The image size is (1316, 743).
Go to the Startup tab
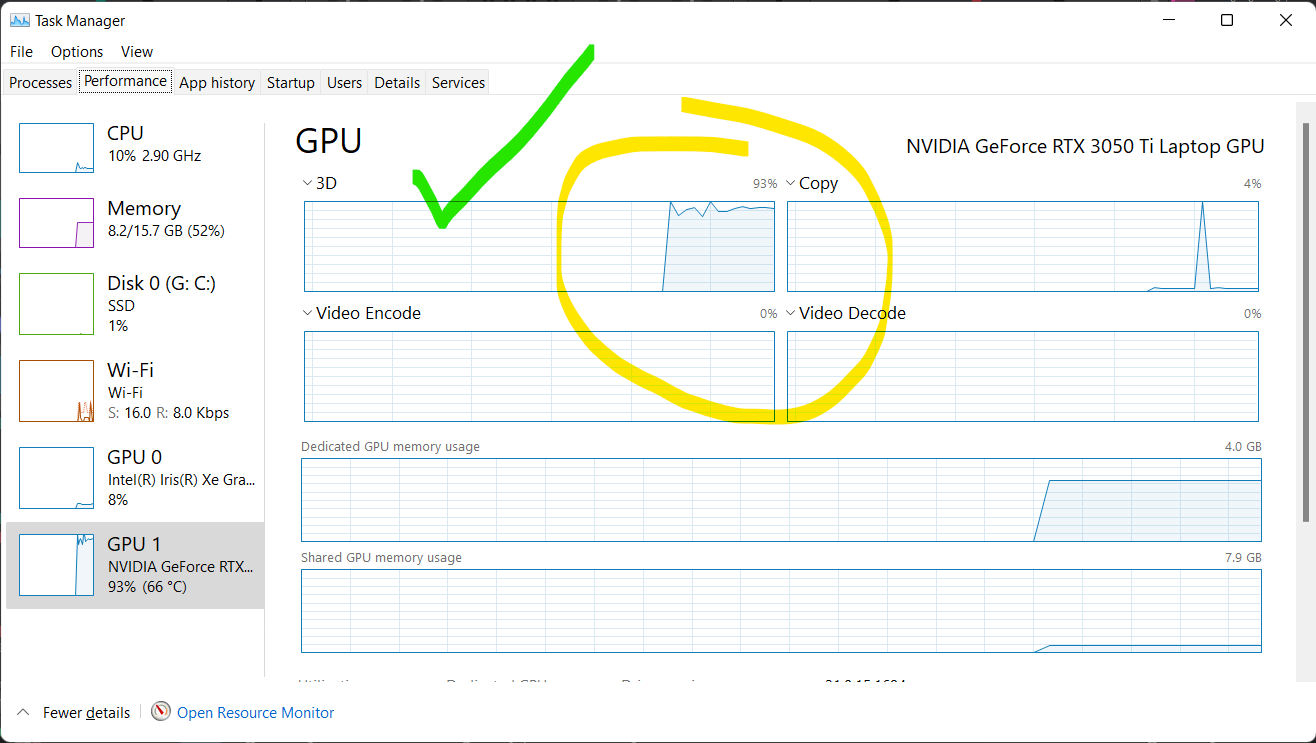tap(291, 83)
